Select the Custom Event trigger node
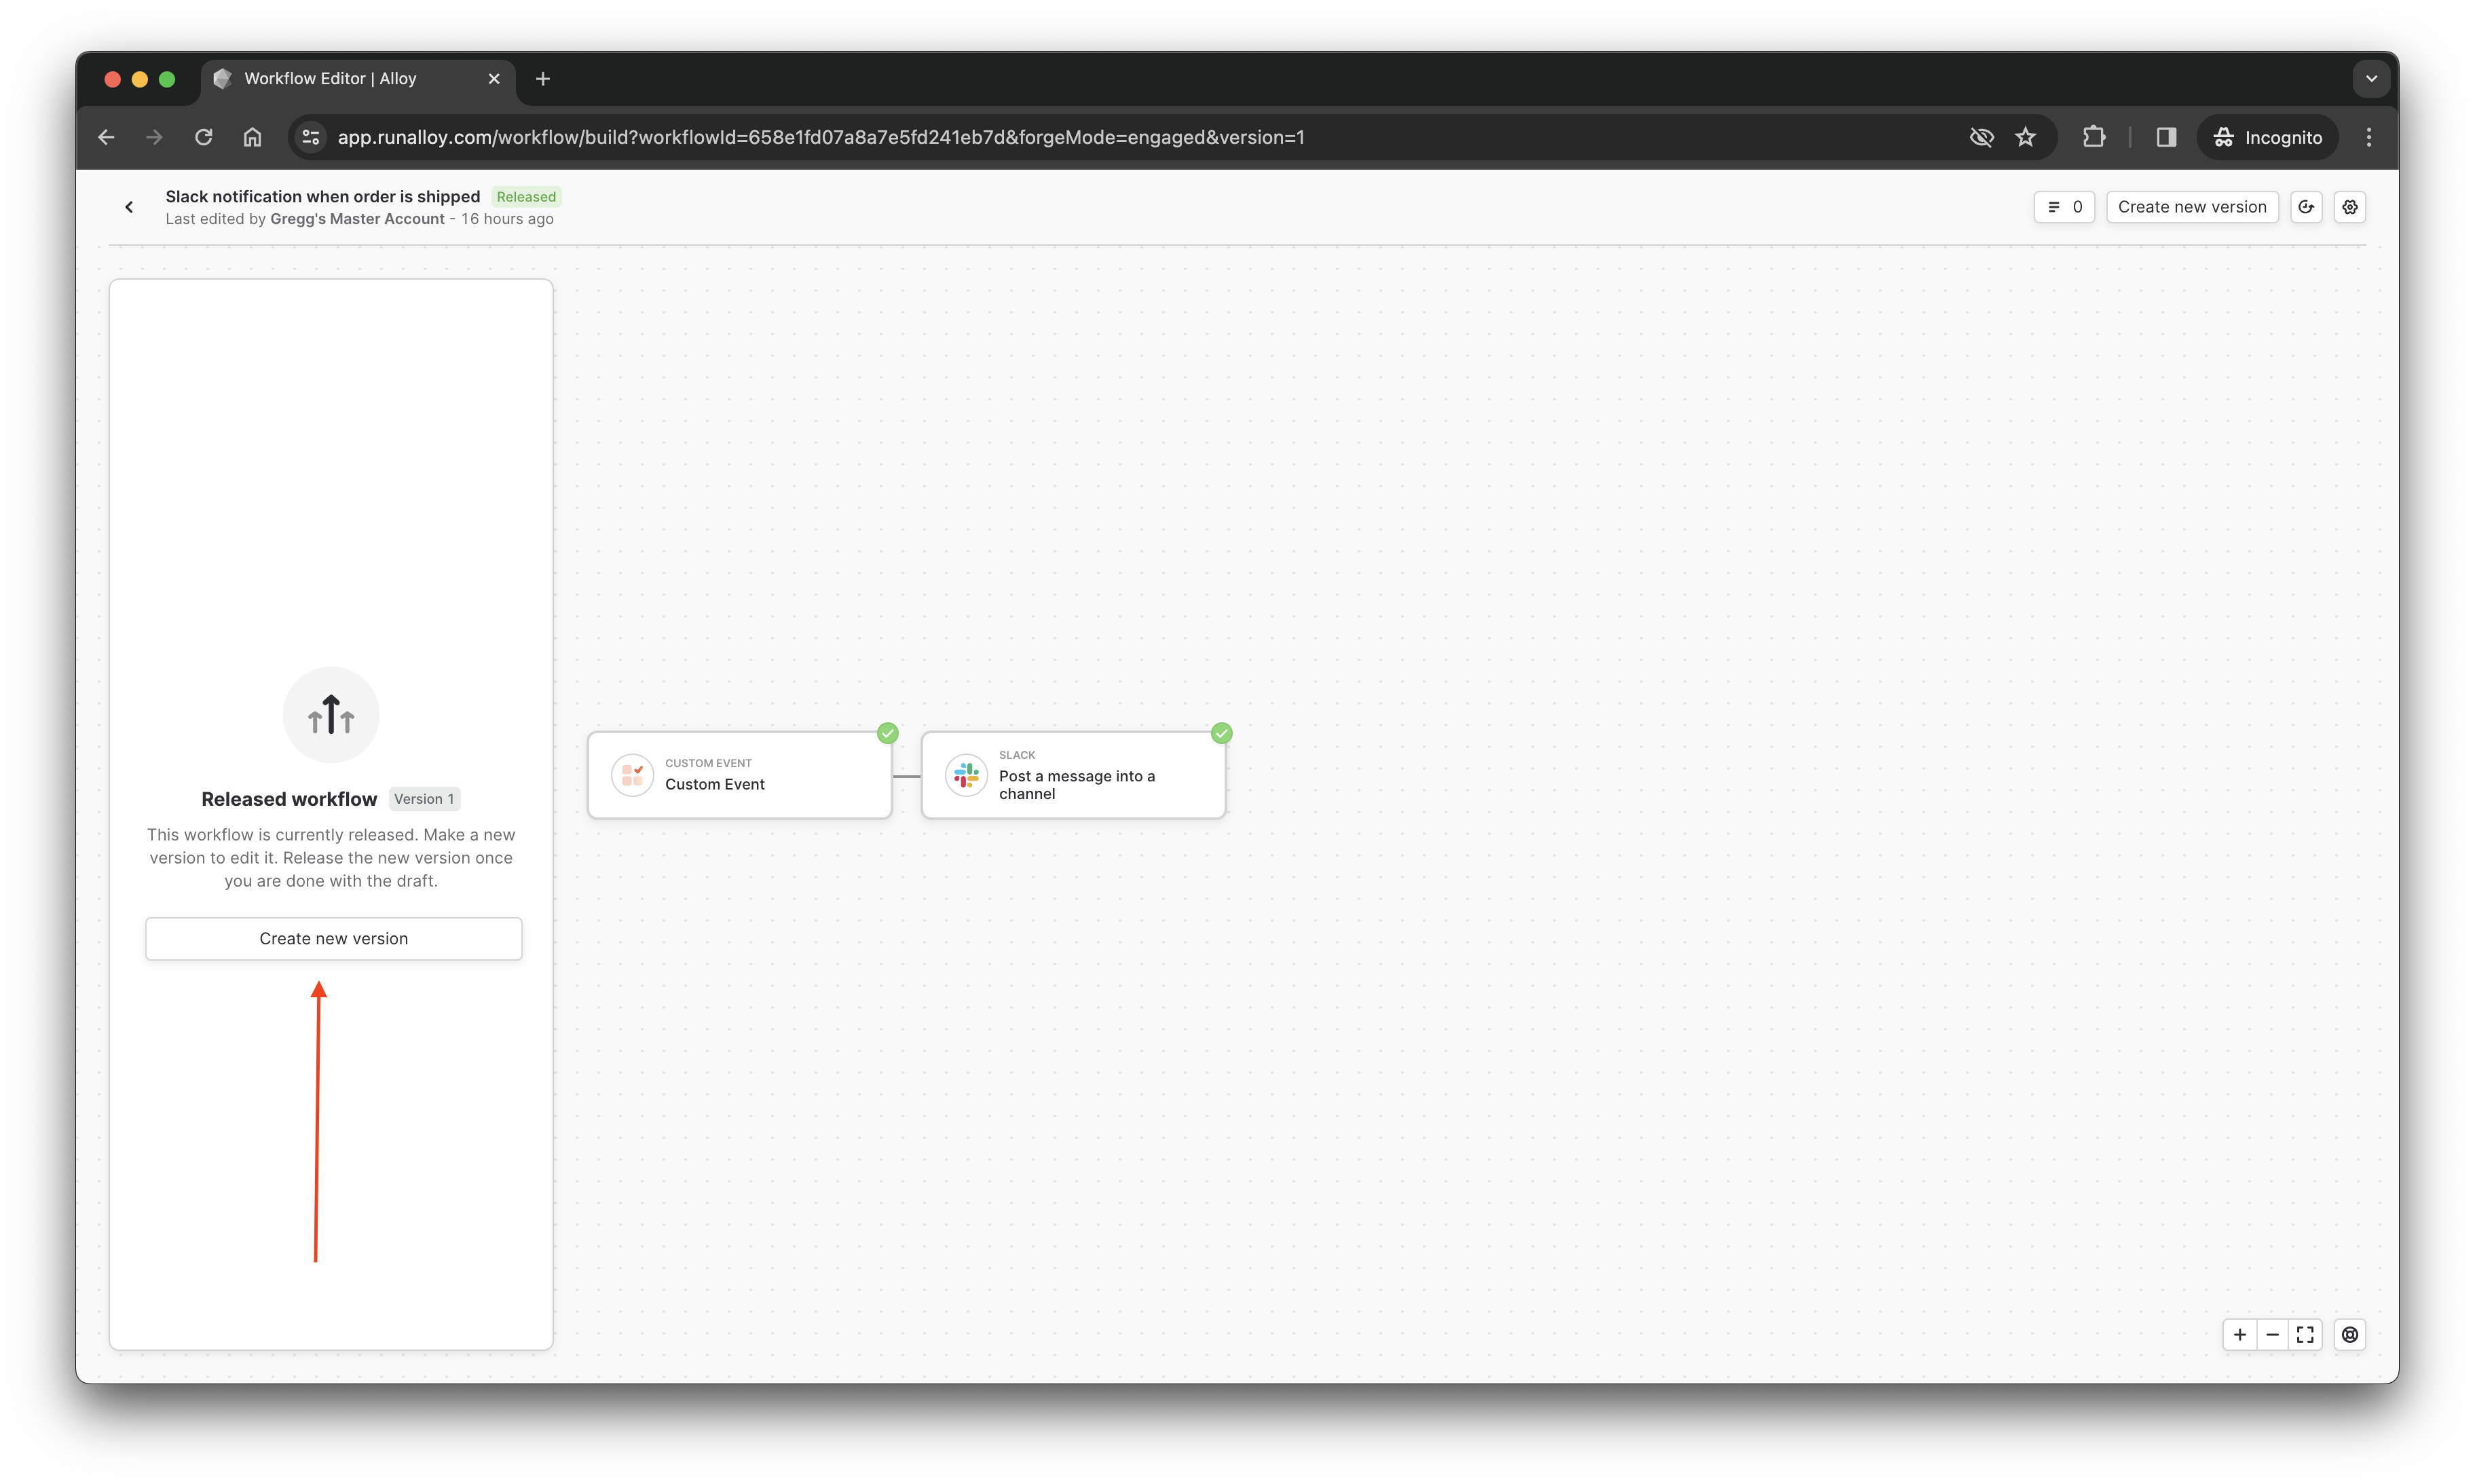 coord(740,775)
